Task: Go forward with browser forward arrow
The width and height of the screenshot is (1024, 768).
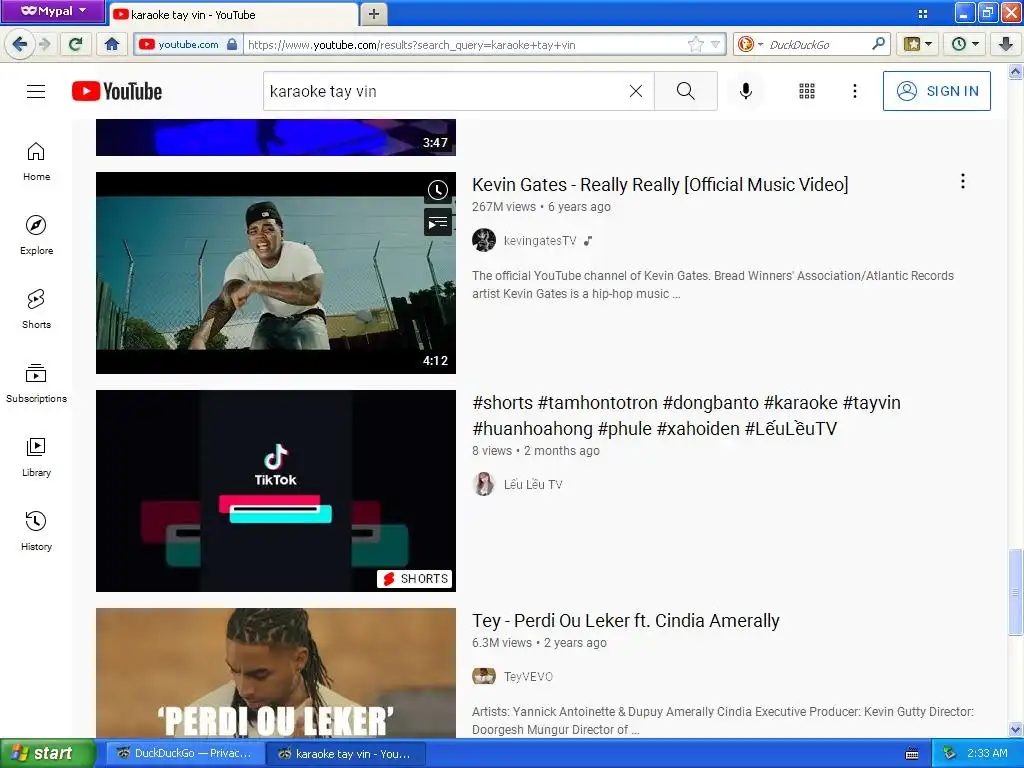Action: [44, 44]
